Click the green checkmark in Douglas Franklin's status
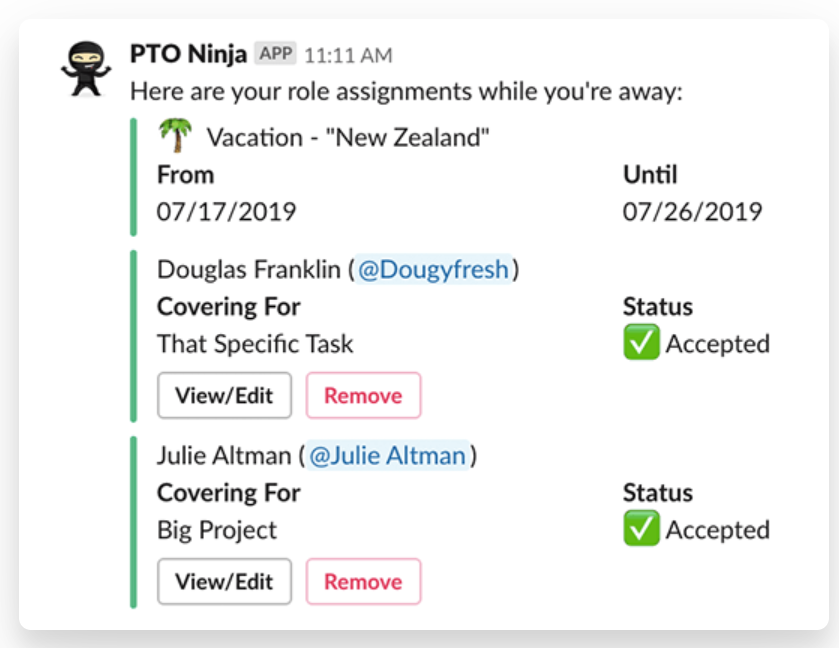 click(x=641, y=344)
